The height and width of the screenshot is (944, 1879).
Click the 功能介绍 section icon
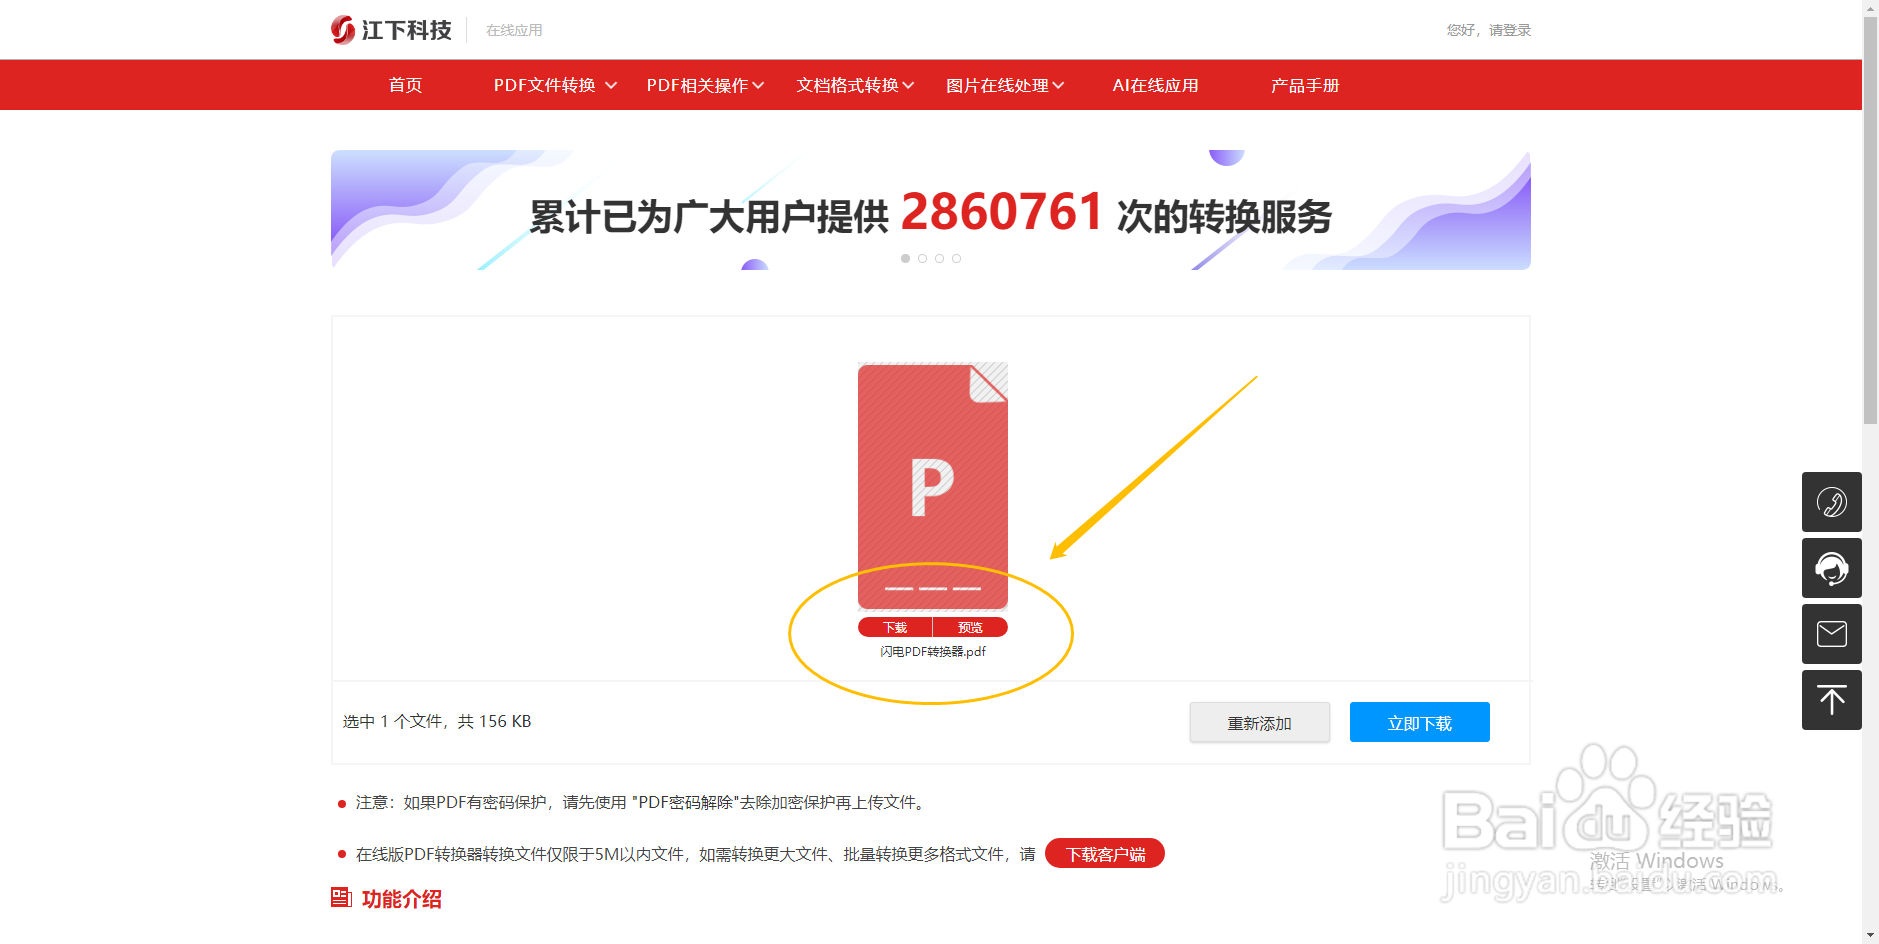point(340,897)
